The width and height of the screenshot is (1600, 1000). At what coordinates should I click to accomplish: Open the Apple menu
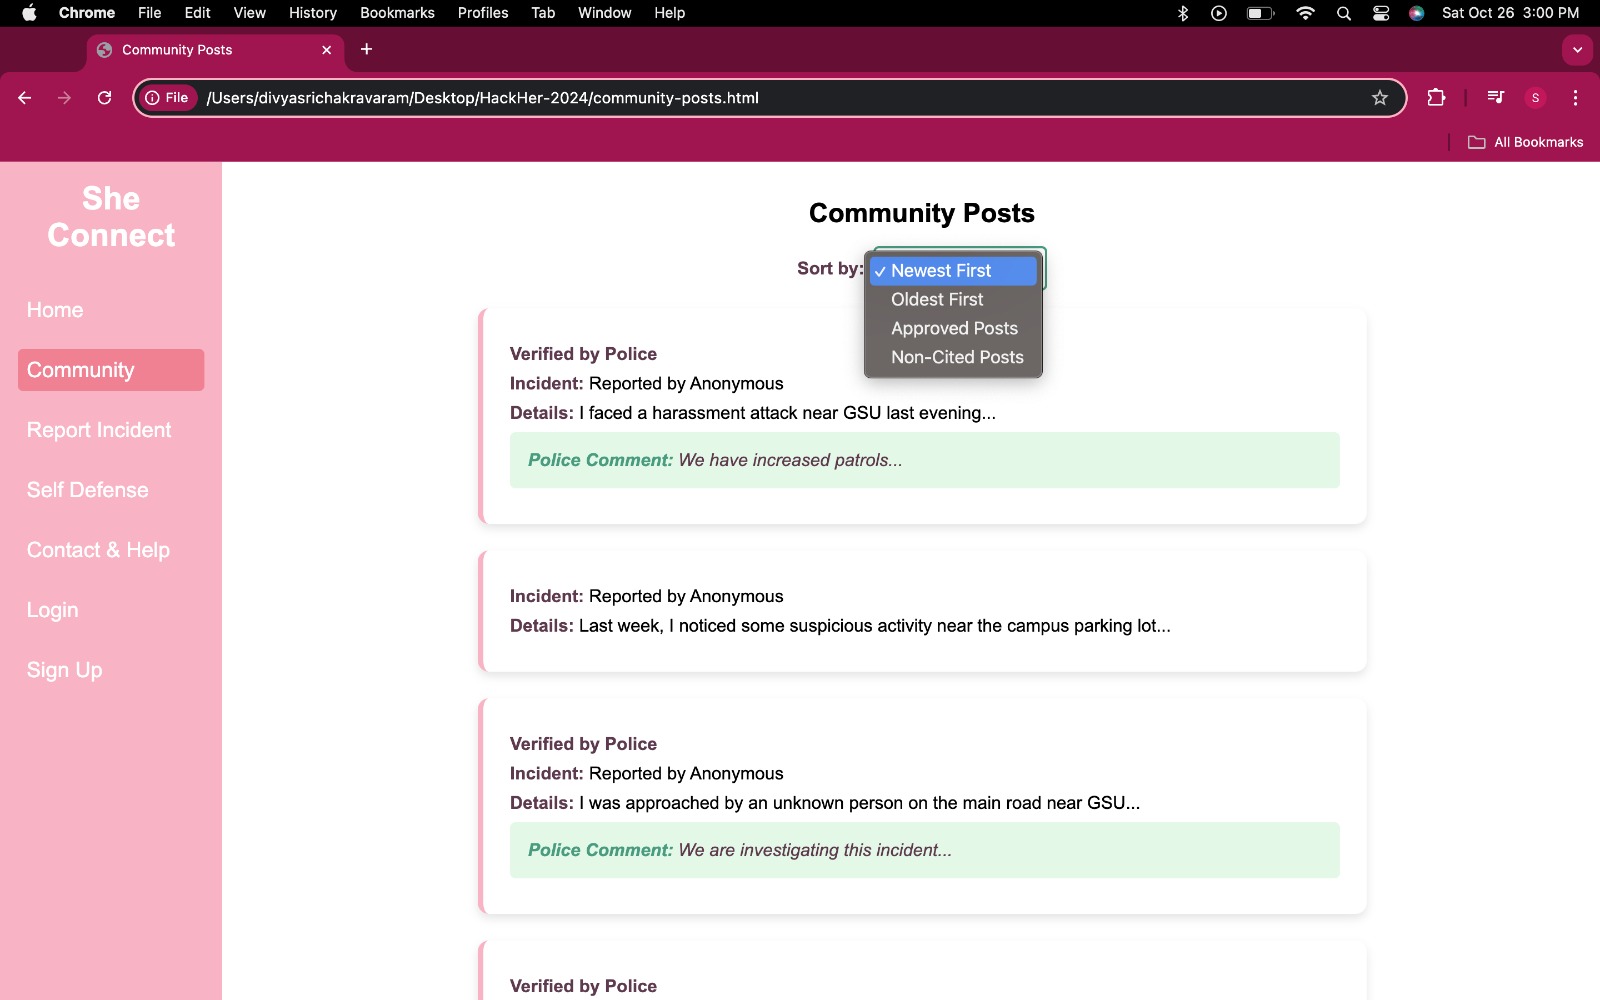29,13
